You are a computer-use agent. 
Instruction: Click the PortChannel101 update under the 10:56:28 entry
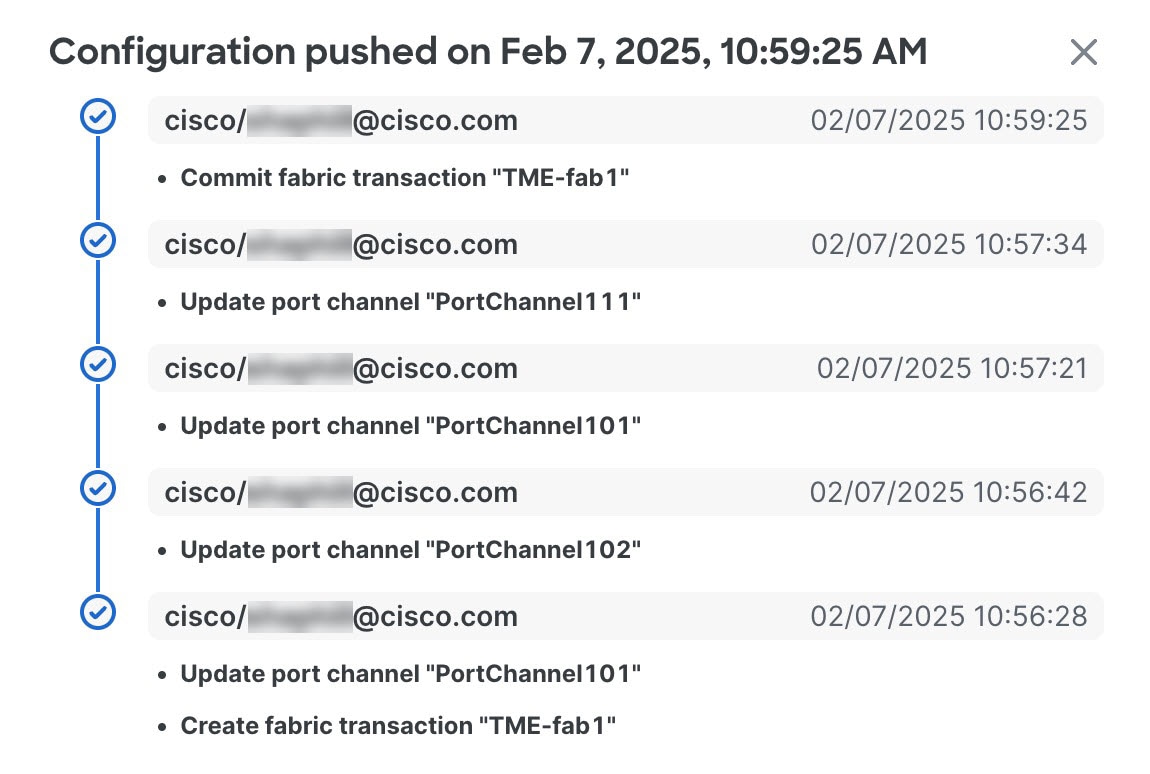click(x=411, y=673)
